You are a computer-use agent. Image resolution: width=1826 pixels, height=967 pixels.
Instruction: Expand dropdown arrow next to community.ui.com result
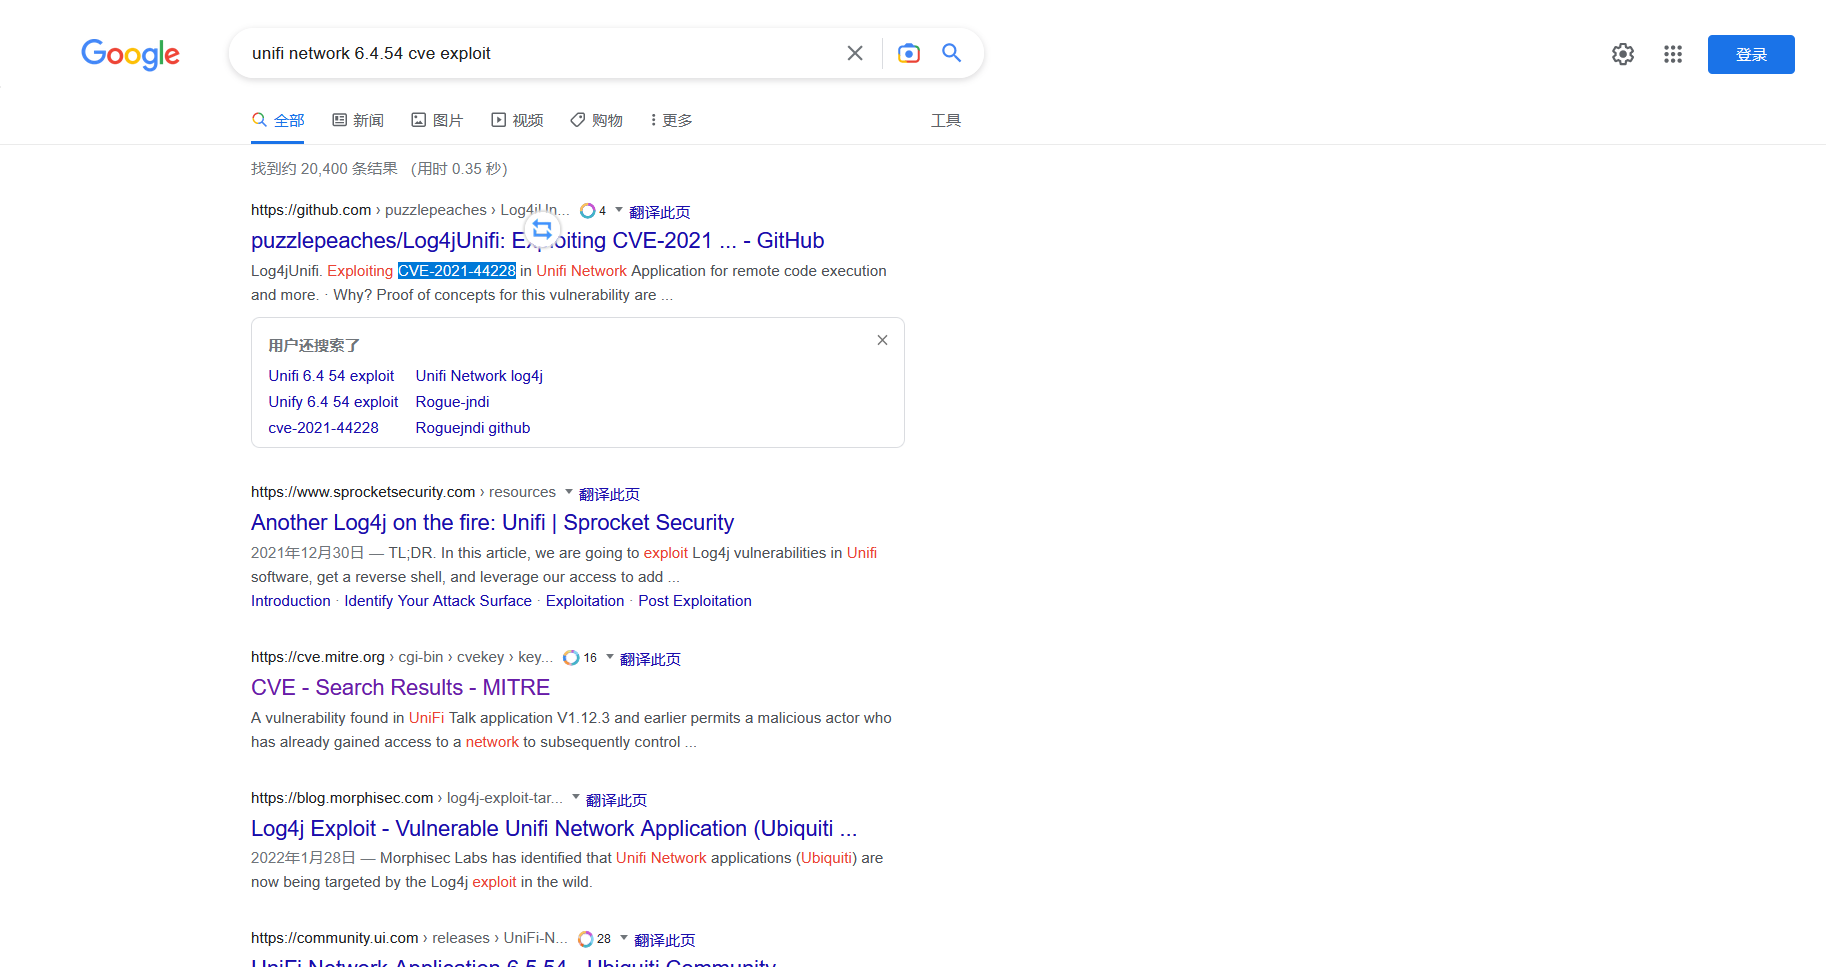point(624,938)
